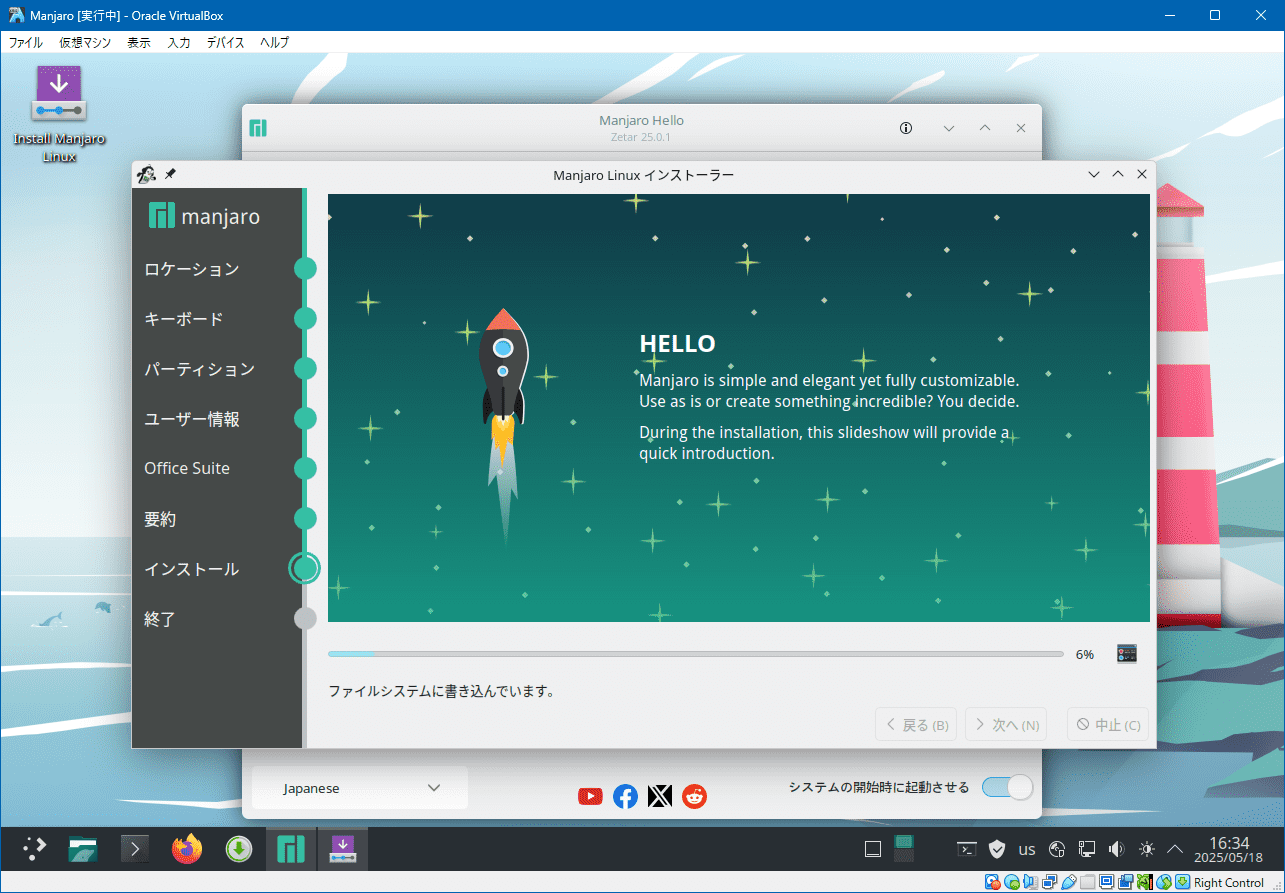Select the Office Suite step in sidebar
Image resolution: width=1285 pixels, height=893 pixels.
pos(187,468)
